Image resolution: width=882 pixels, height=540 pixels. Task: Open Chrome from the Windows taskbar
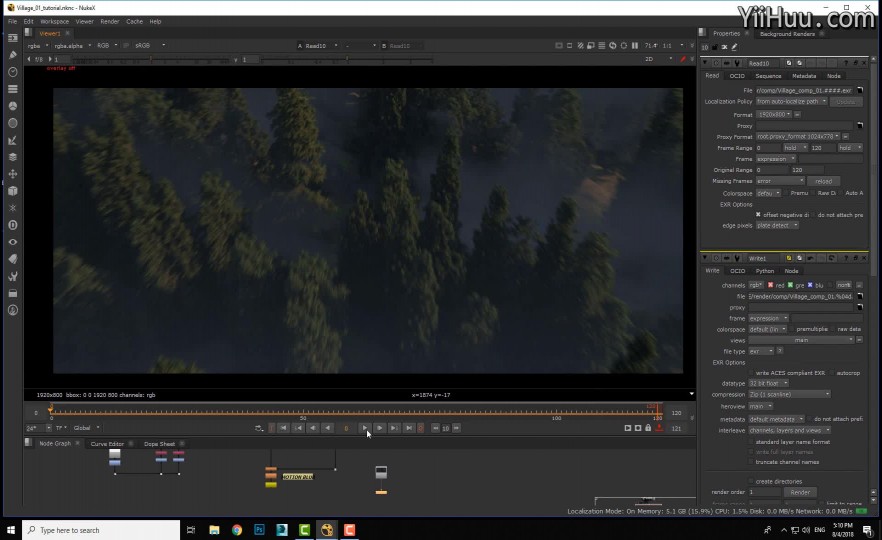[237, 530]
